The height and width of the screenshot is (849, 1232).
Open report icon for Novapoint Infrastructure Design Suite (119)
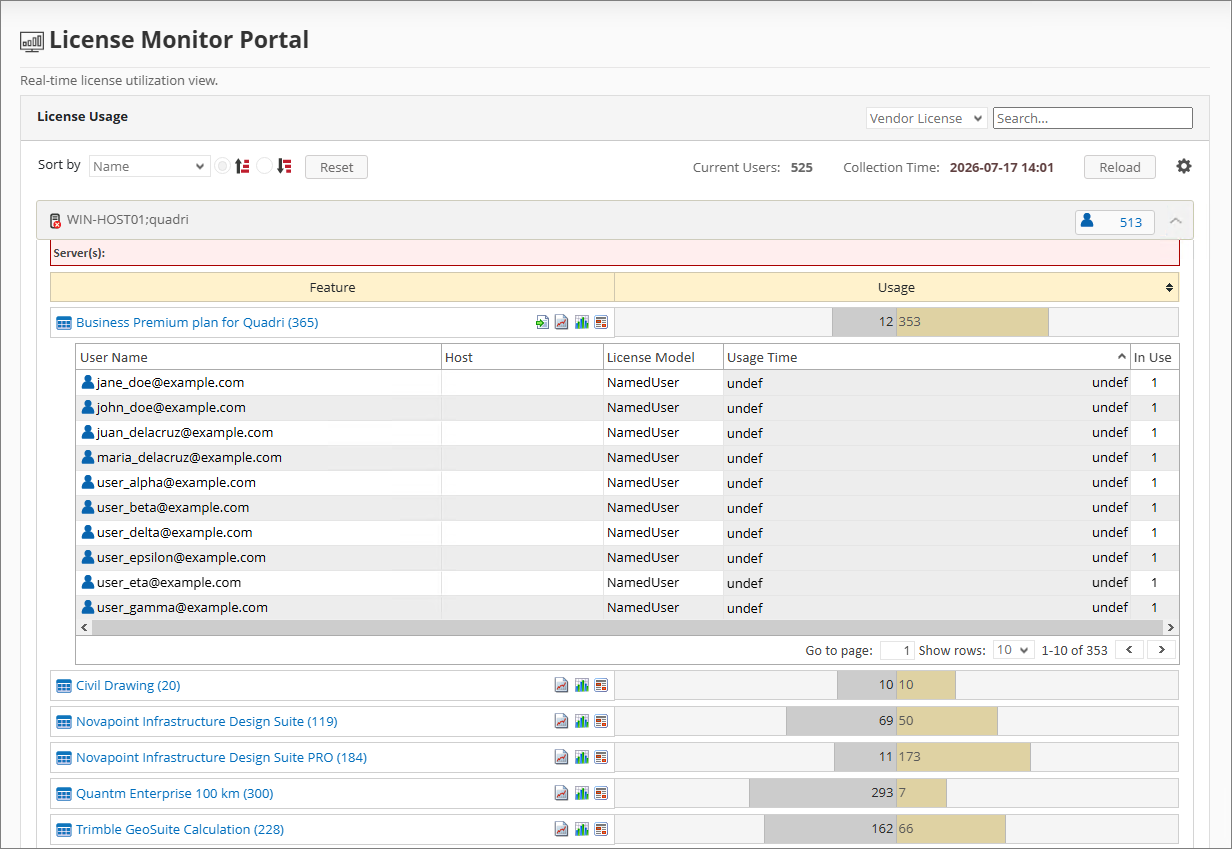[x=601, y=721]
